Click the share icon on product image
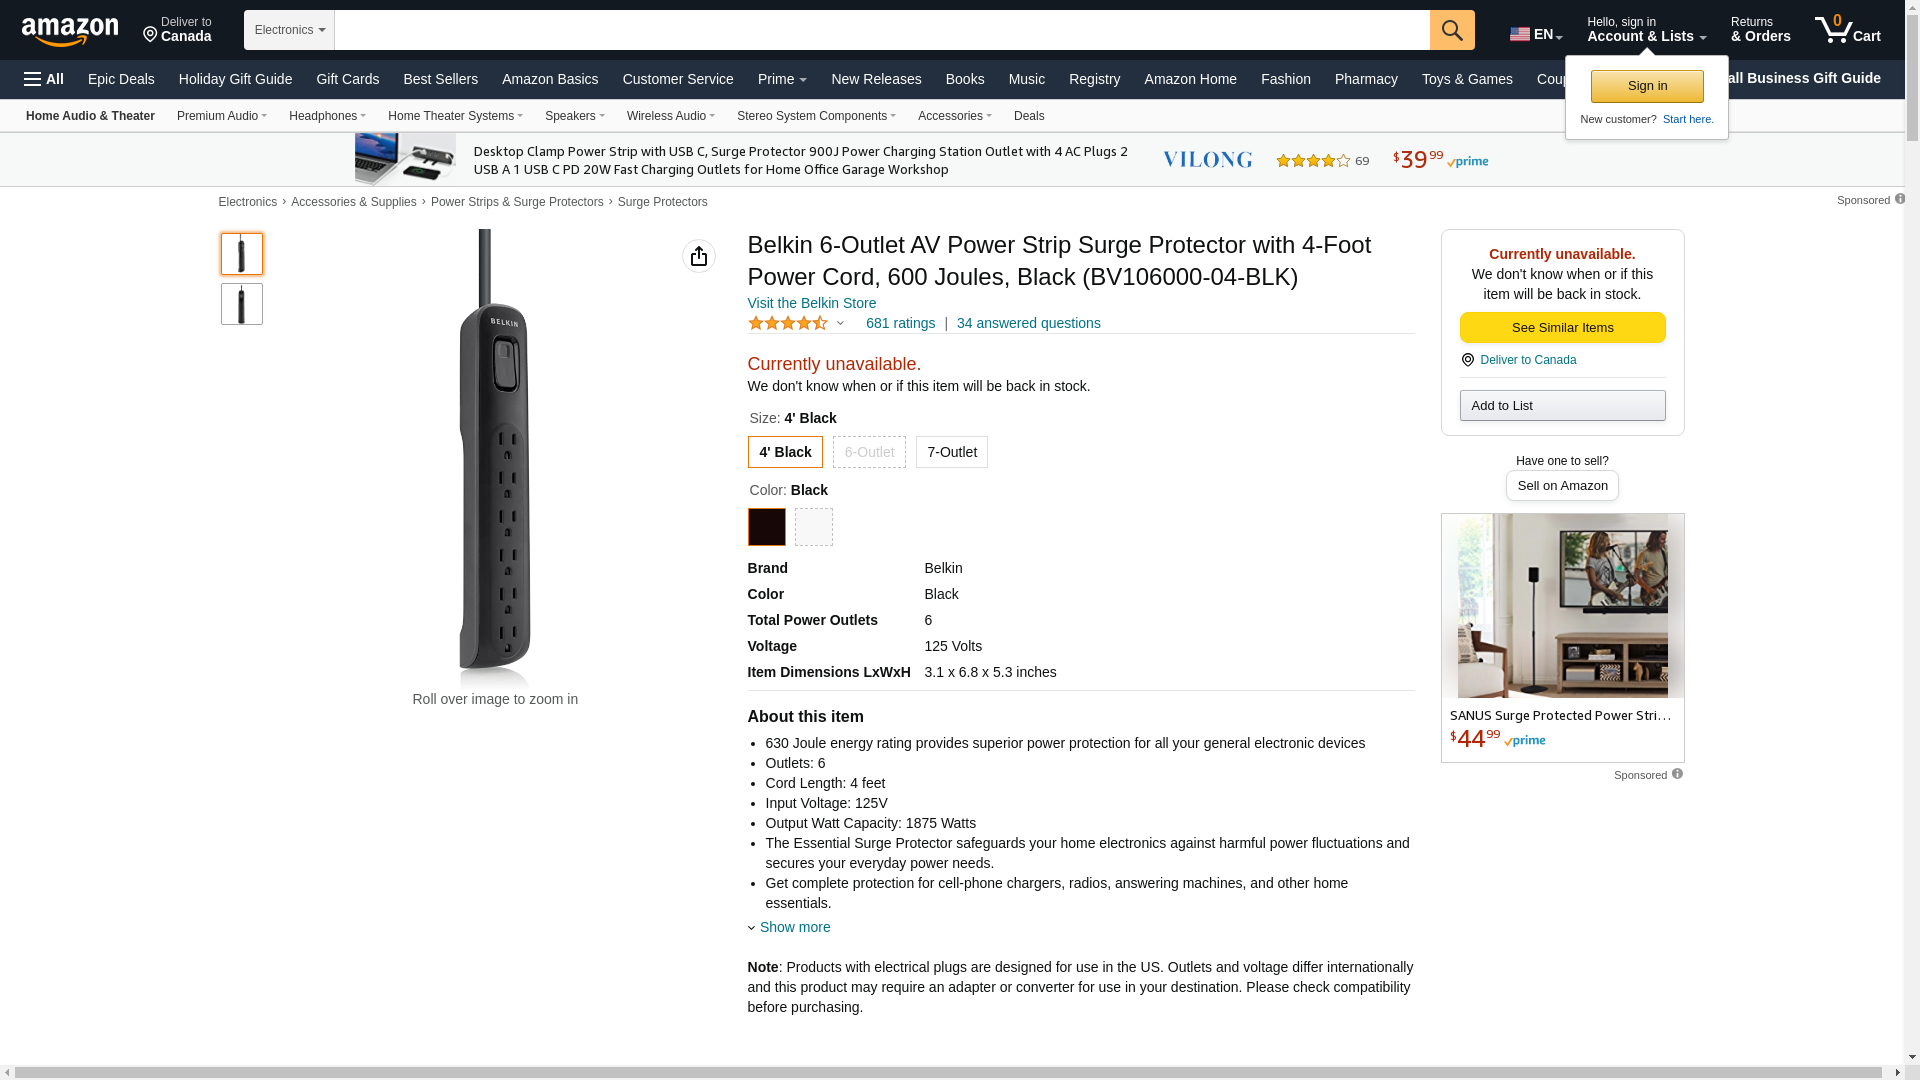Viewport: 1920px width, 1080px height. click(698, 256)
